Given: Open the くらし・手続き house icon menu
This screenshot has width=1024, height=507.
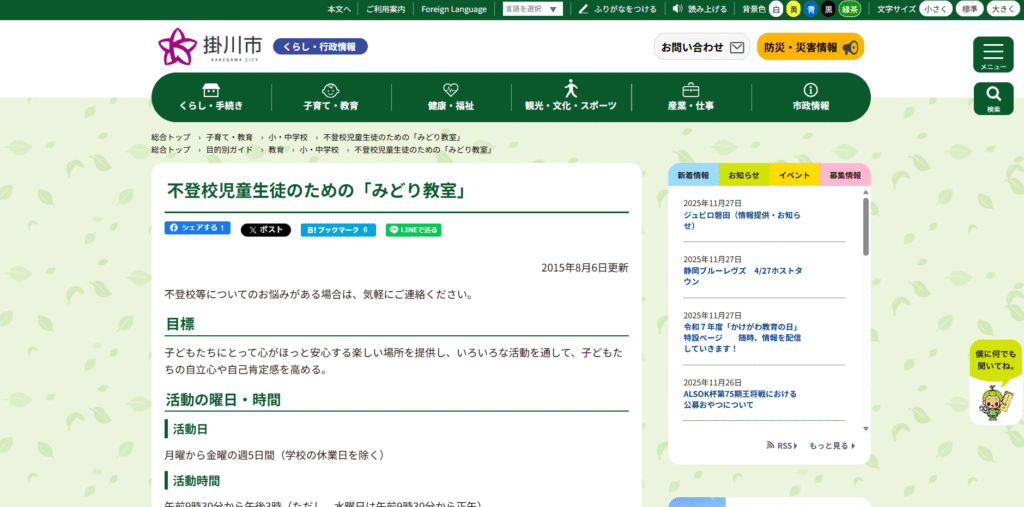Looking at the screenshot, I should 211,97.
